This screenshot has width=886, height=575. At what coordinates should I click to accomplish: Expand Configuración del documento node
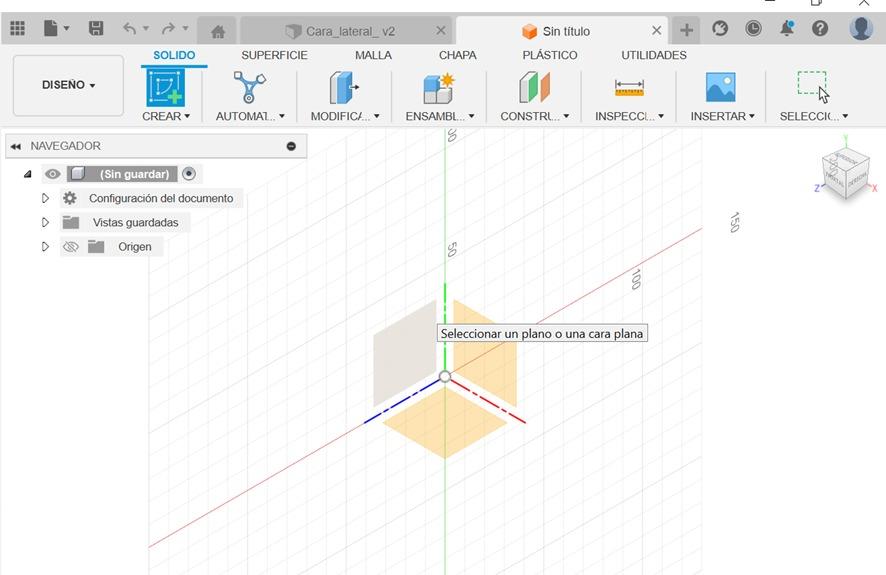tap(45, 198)
